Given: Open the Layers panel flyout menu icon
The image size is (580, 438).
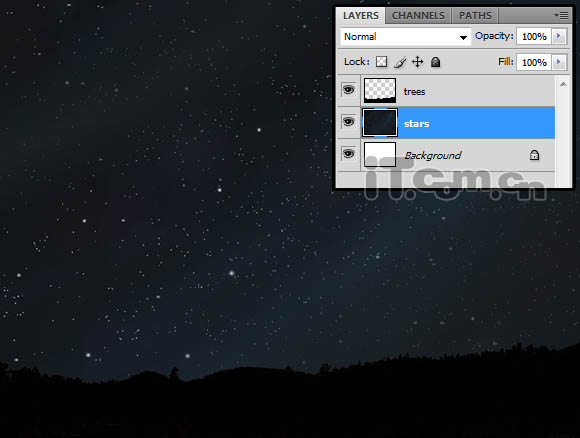Looking at the screenshot, I should (561, 16).
